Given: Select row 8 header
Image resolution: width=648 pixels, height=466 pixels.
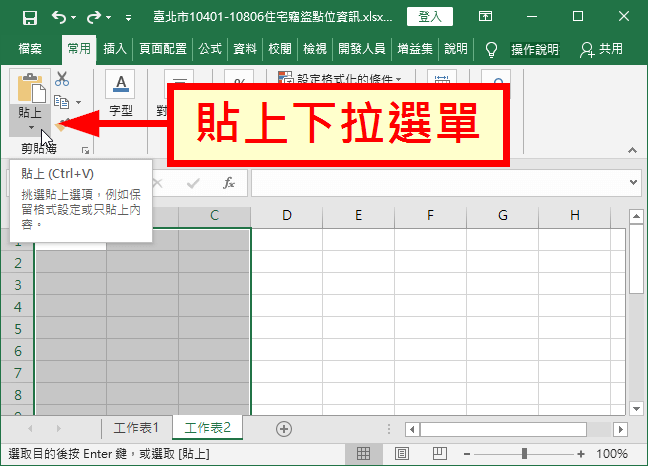Looking at the screenshot, I should 17,395.
